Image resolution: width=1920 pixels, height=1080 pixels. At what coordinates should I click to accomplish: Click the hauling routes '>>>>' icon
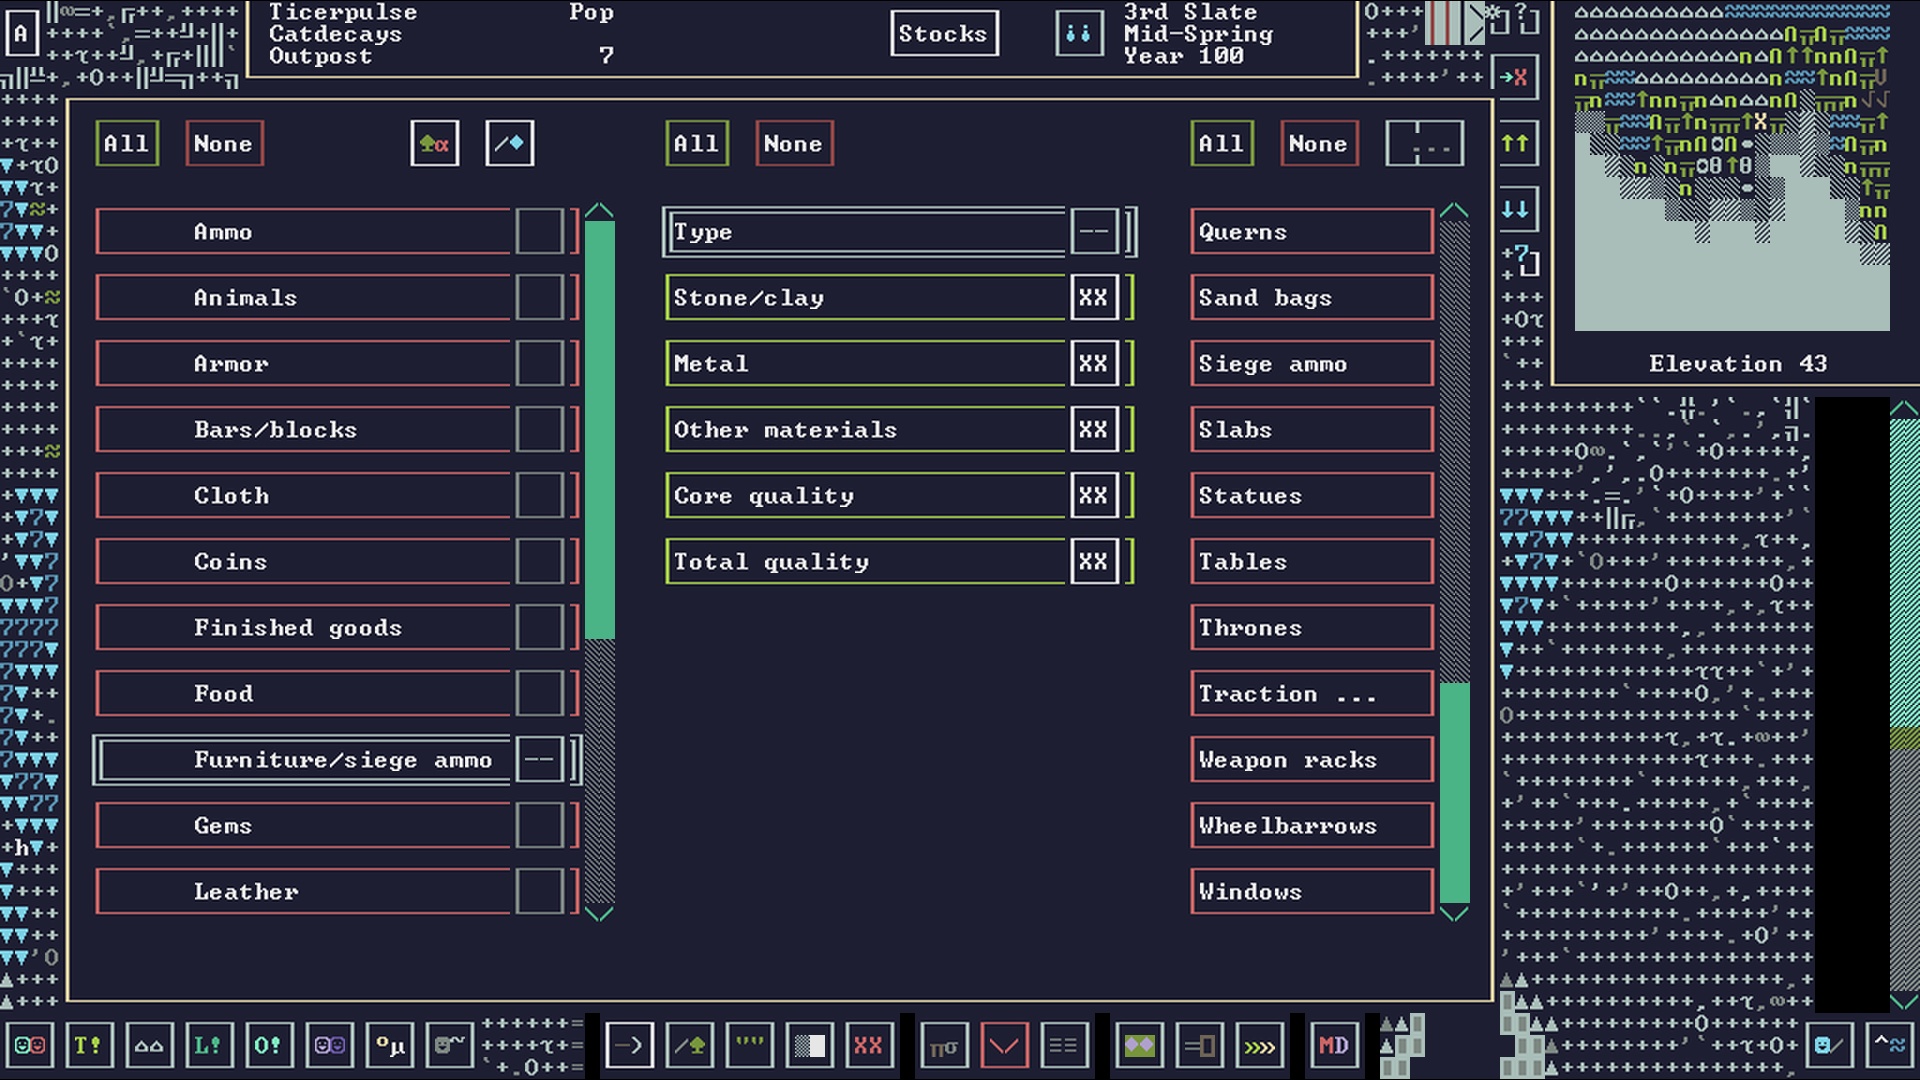1259,1045
